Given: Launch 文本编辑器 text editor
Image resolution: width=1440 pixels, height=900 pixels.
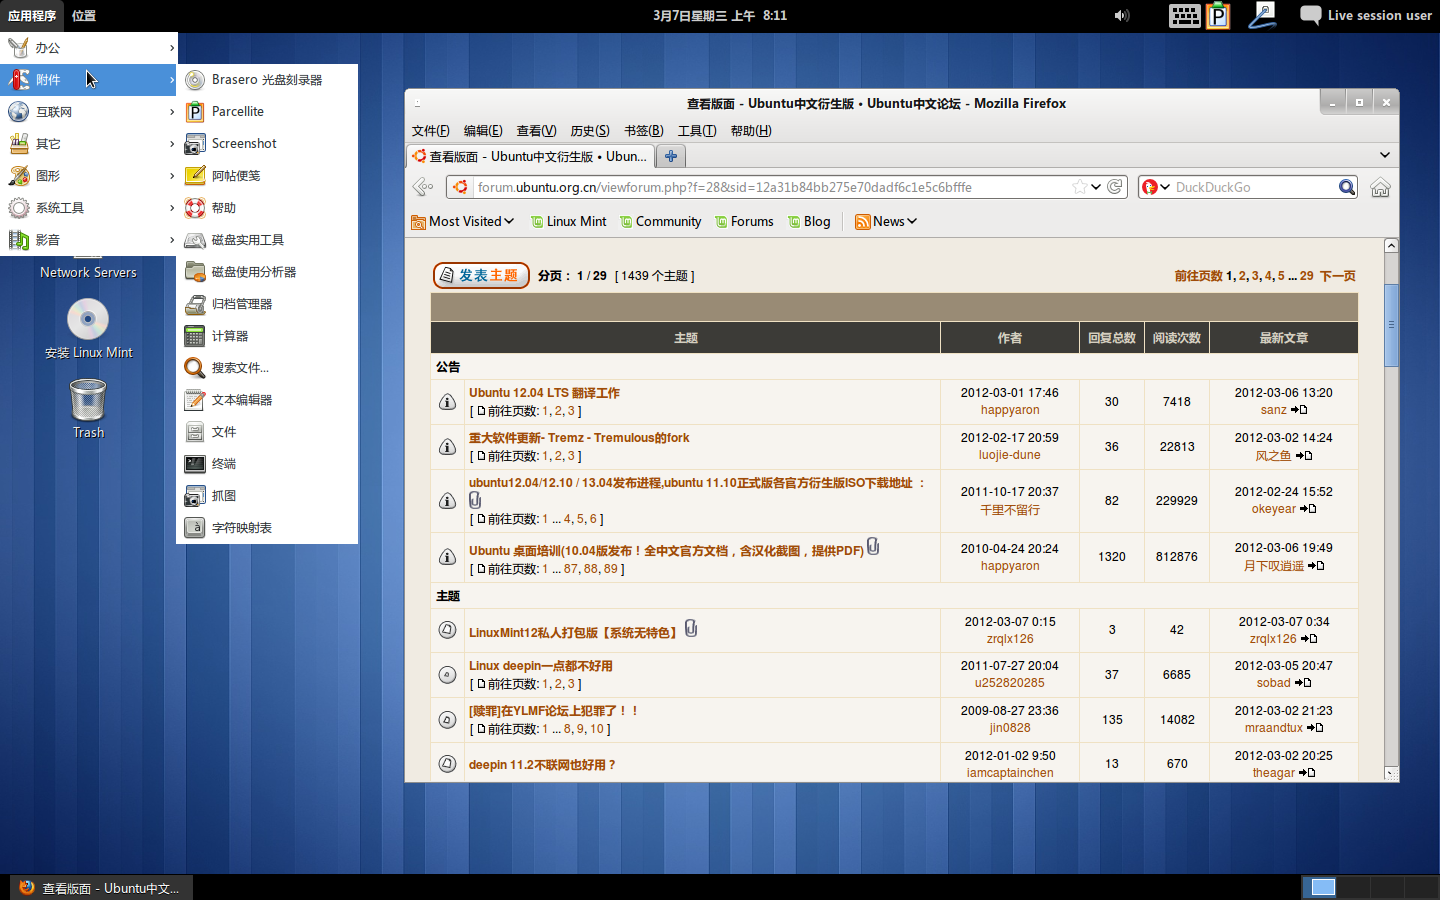Looking at the screenshot, I should 267,400.
